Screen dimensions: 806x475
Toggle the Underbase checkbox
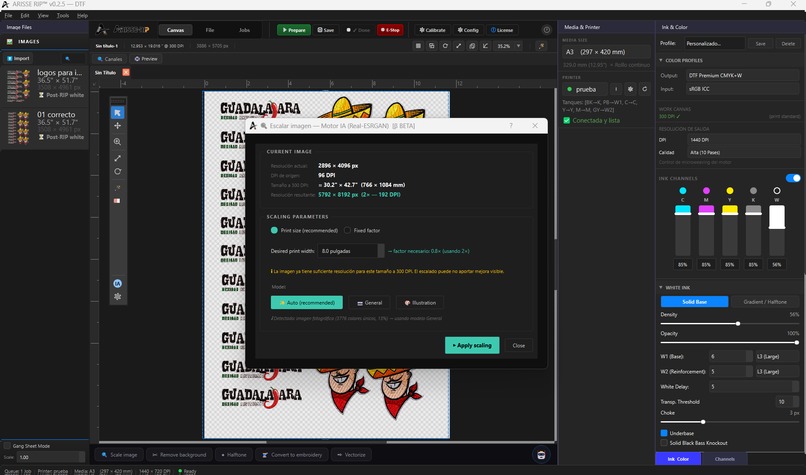tap(664, 433)
